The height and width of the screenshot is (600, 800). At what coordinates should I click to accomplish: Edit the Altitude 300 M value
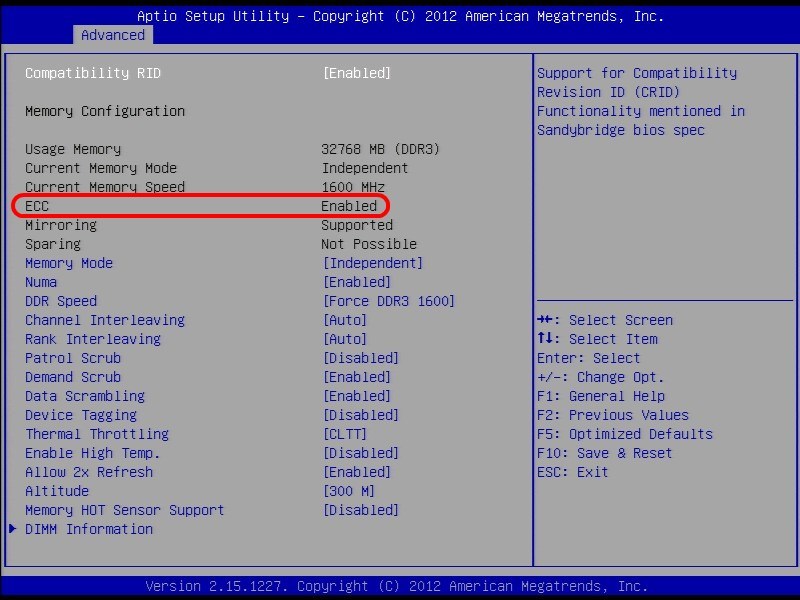(349, 491)
